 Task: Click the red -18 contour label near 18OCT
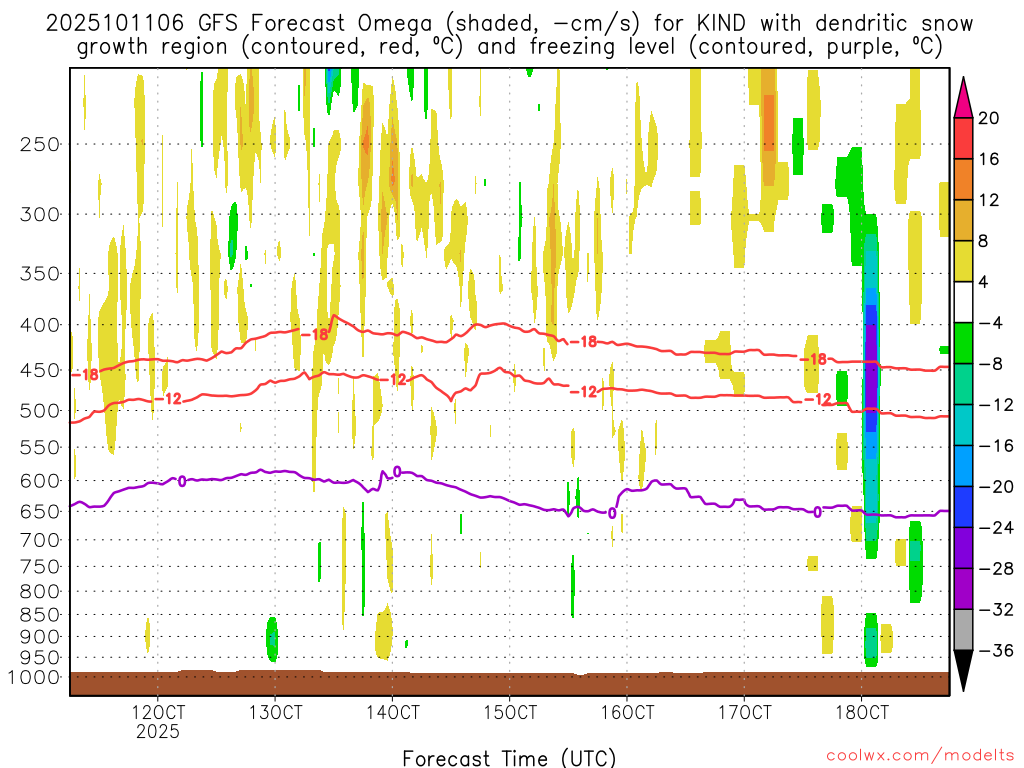[813, 359]
